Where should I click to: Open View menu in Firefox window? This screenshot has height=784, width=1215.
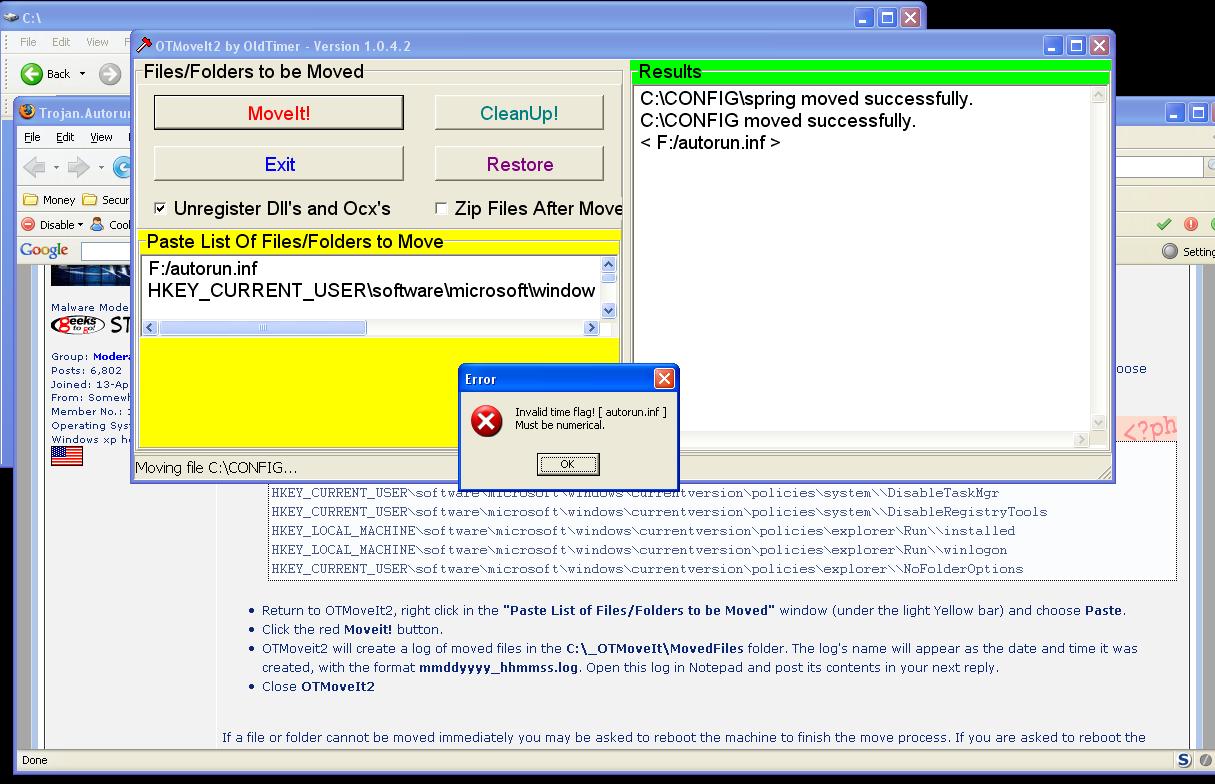coord(101,137)
